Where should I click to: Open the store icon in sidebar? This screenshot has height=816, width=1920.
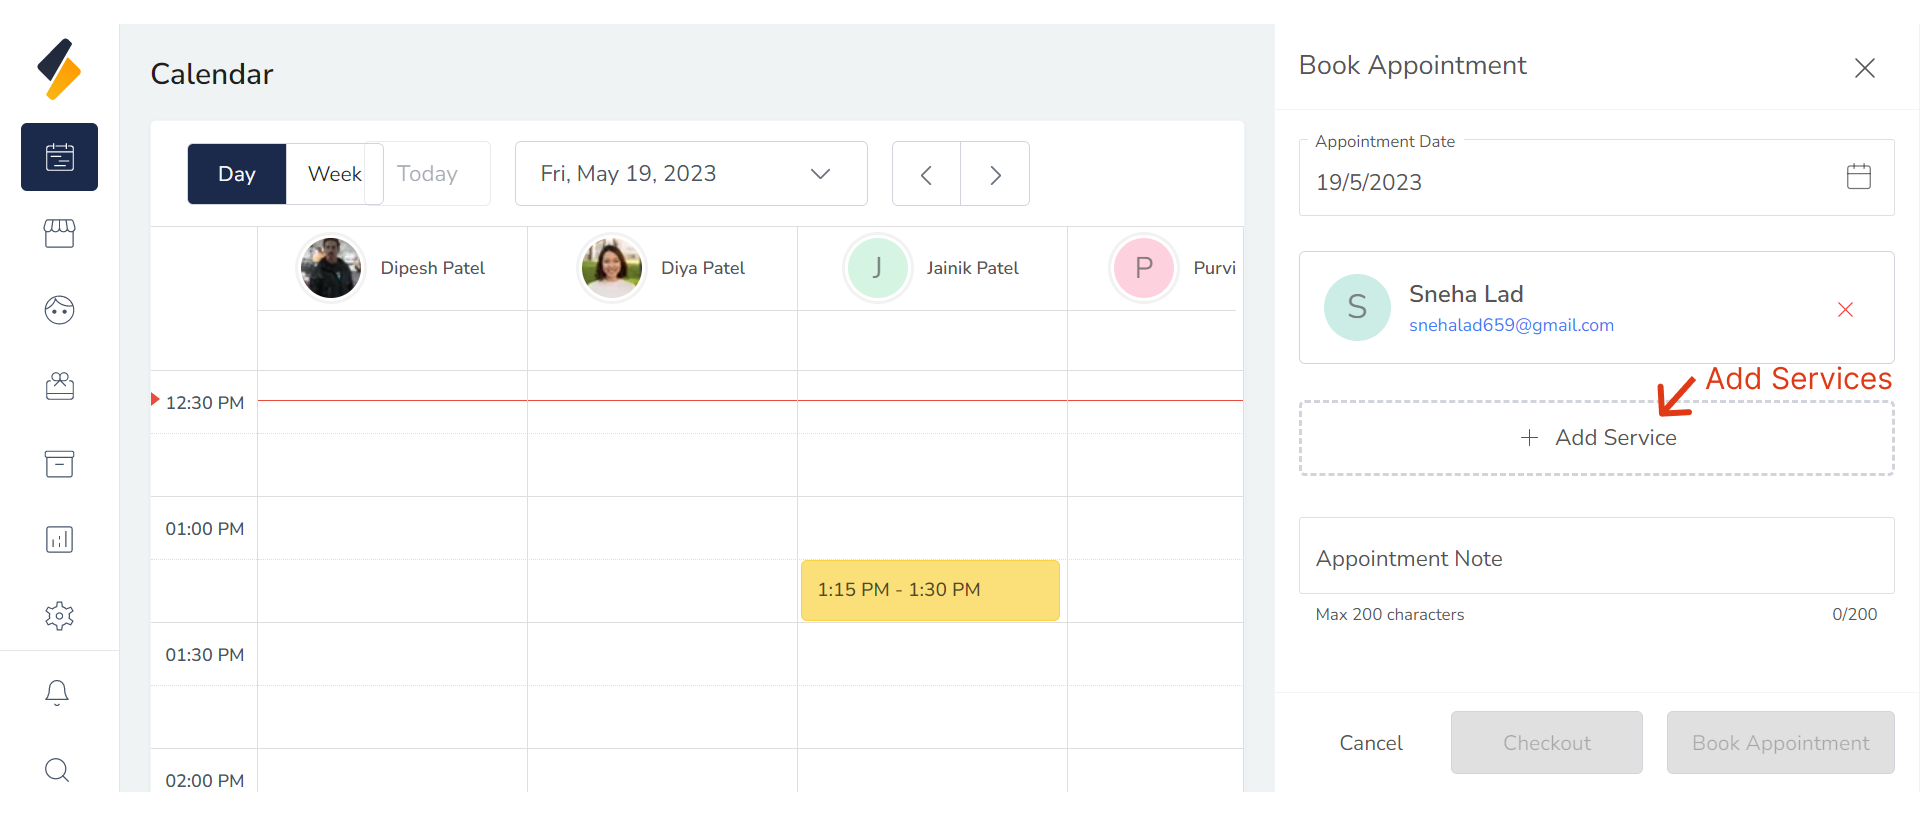pyautogui.click(x=59, y=234)
